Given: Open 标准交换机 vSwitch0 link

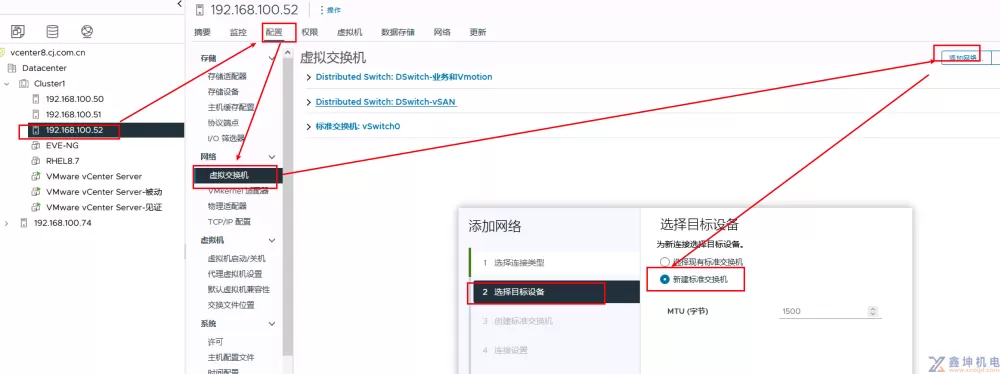Looking at the screenshot, I should click(358, 126).
